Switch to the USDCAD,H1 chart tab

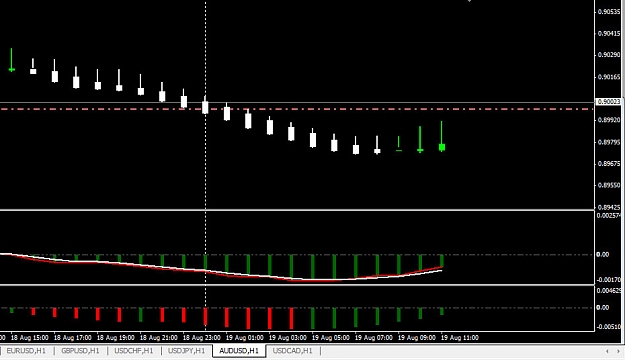click(293, 351)
